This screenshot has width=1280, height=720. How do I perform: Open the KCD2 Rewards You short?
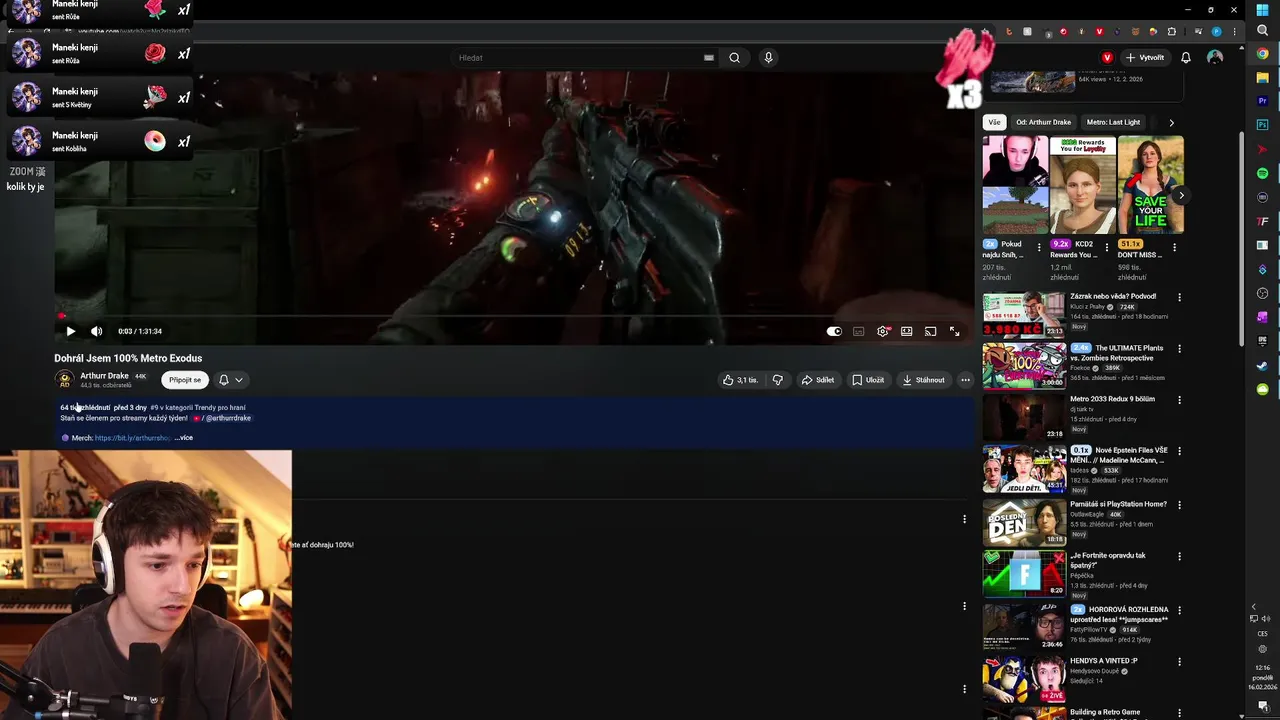point(1083,185)
